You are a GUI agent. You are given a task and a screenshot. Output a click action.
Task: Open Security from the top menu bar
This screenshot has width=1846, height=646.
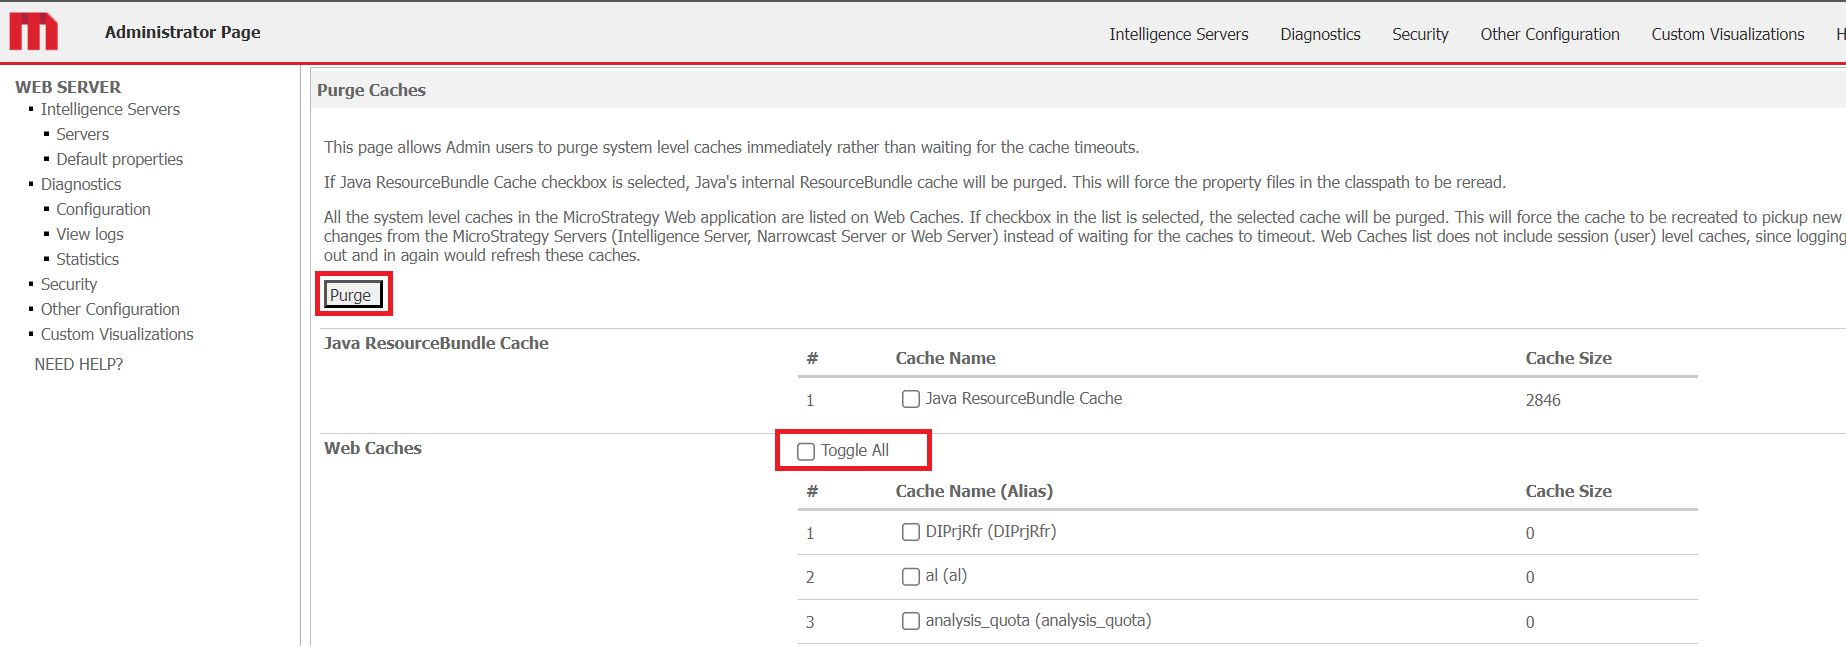1419,33
